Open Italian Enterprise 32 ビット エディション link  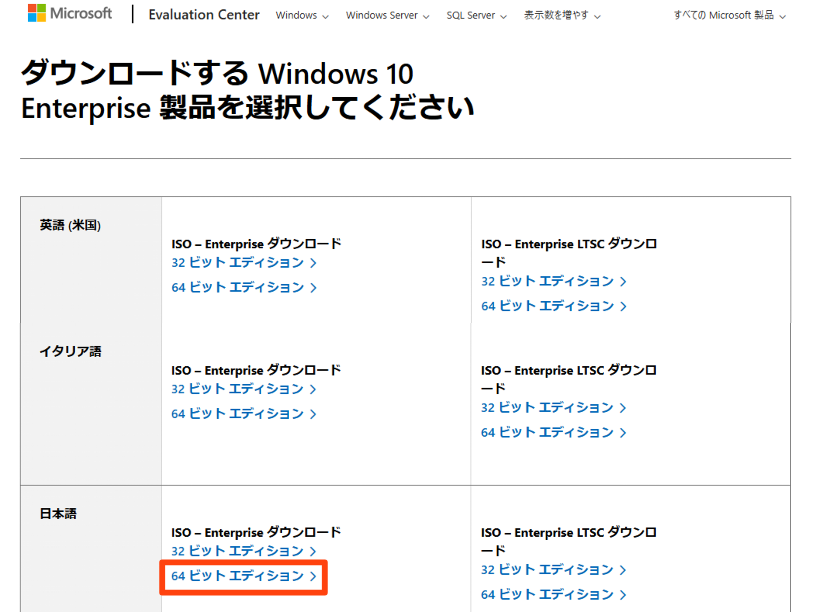click(244, 389)
